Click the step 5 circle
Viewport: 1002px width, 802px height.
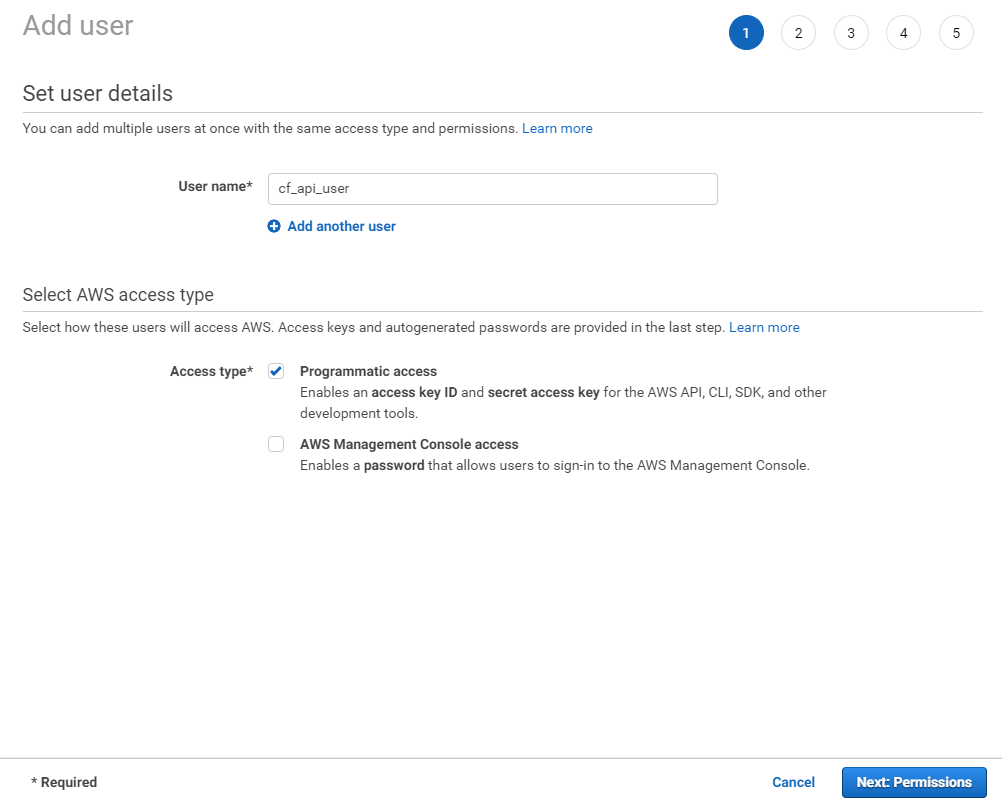[x=956, y=33]
